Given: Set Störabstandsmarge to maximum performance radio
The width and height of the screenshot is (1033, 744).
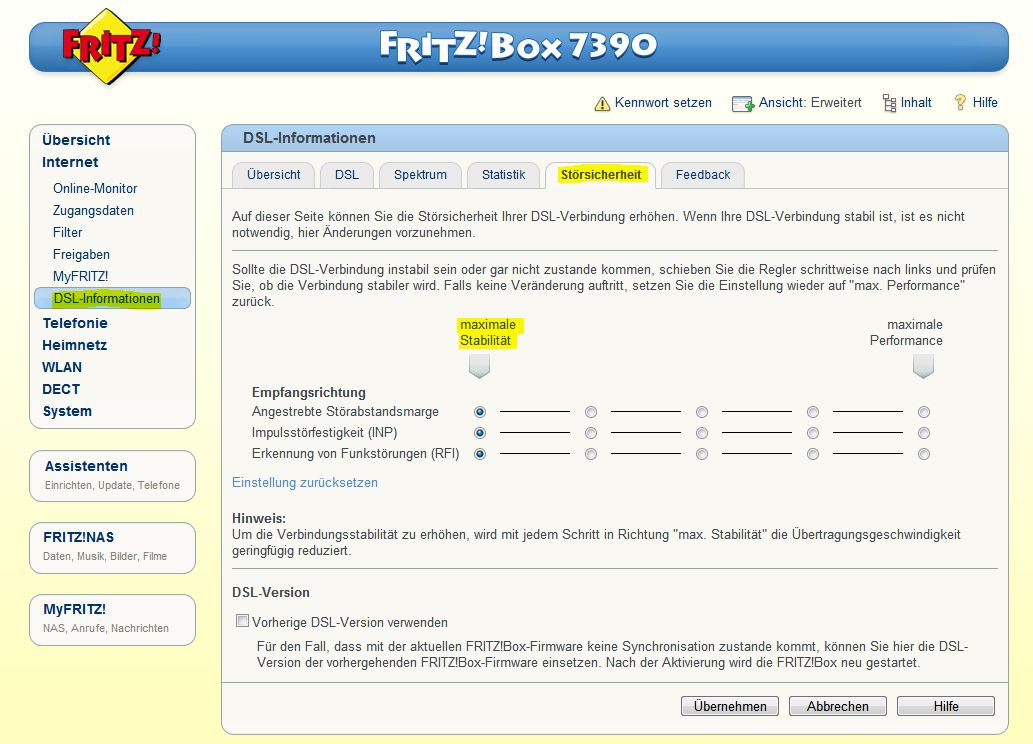Looking at the screenshot, I should 924,412.
